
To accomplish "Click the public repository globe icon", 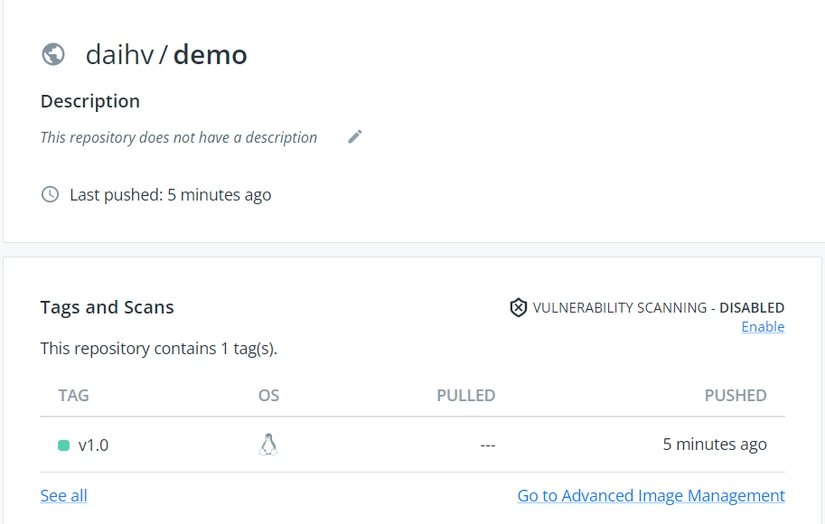I will (53, 54).
